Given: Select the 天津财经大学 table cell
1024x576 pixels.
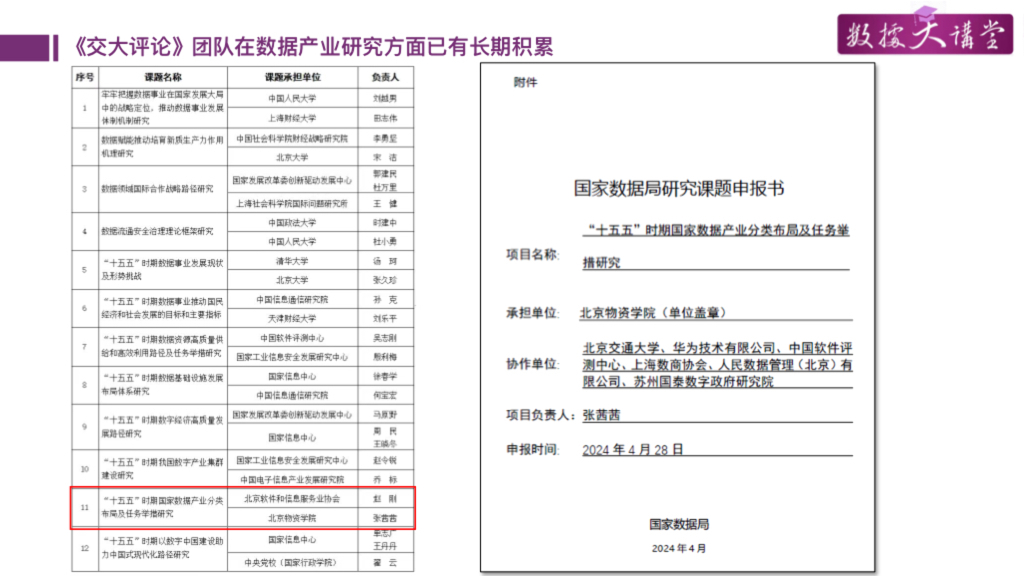Looking at the screenshot, I should (x=293, y=319).
